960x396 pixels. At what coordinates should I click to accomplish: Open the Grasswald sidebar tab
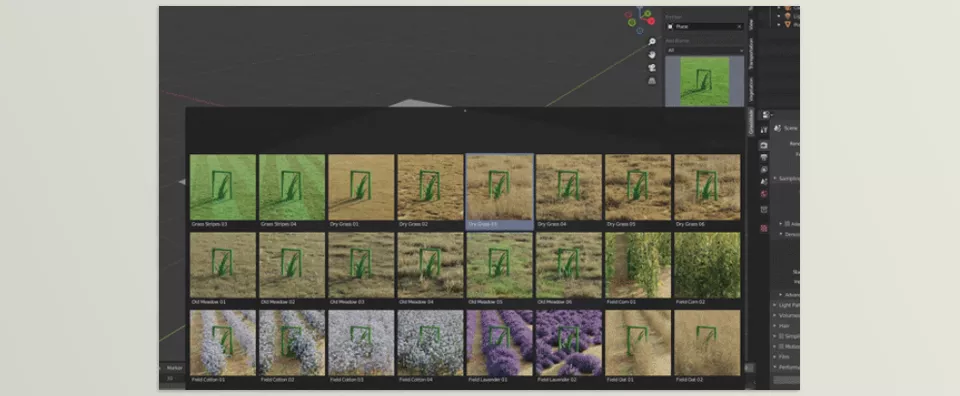click(751, 121)
